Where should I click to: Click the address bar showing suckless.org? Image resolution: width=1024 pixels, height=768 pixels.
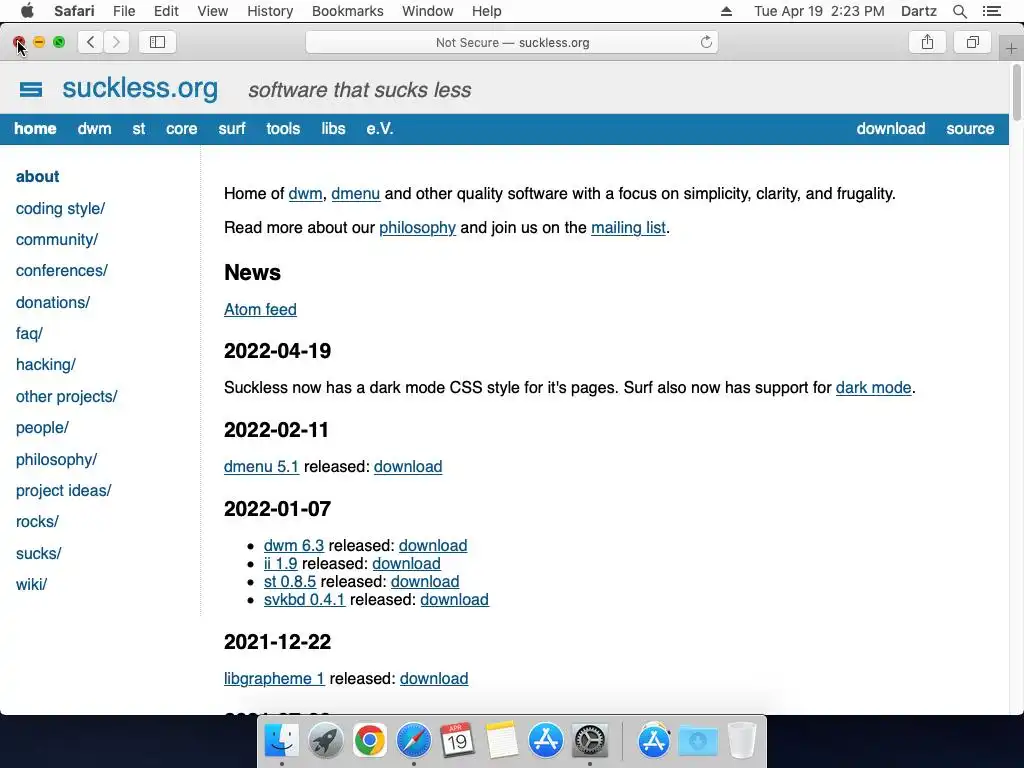[x=512, y=42]
